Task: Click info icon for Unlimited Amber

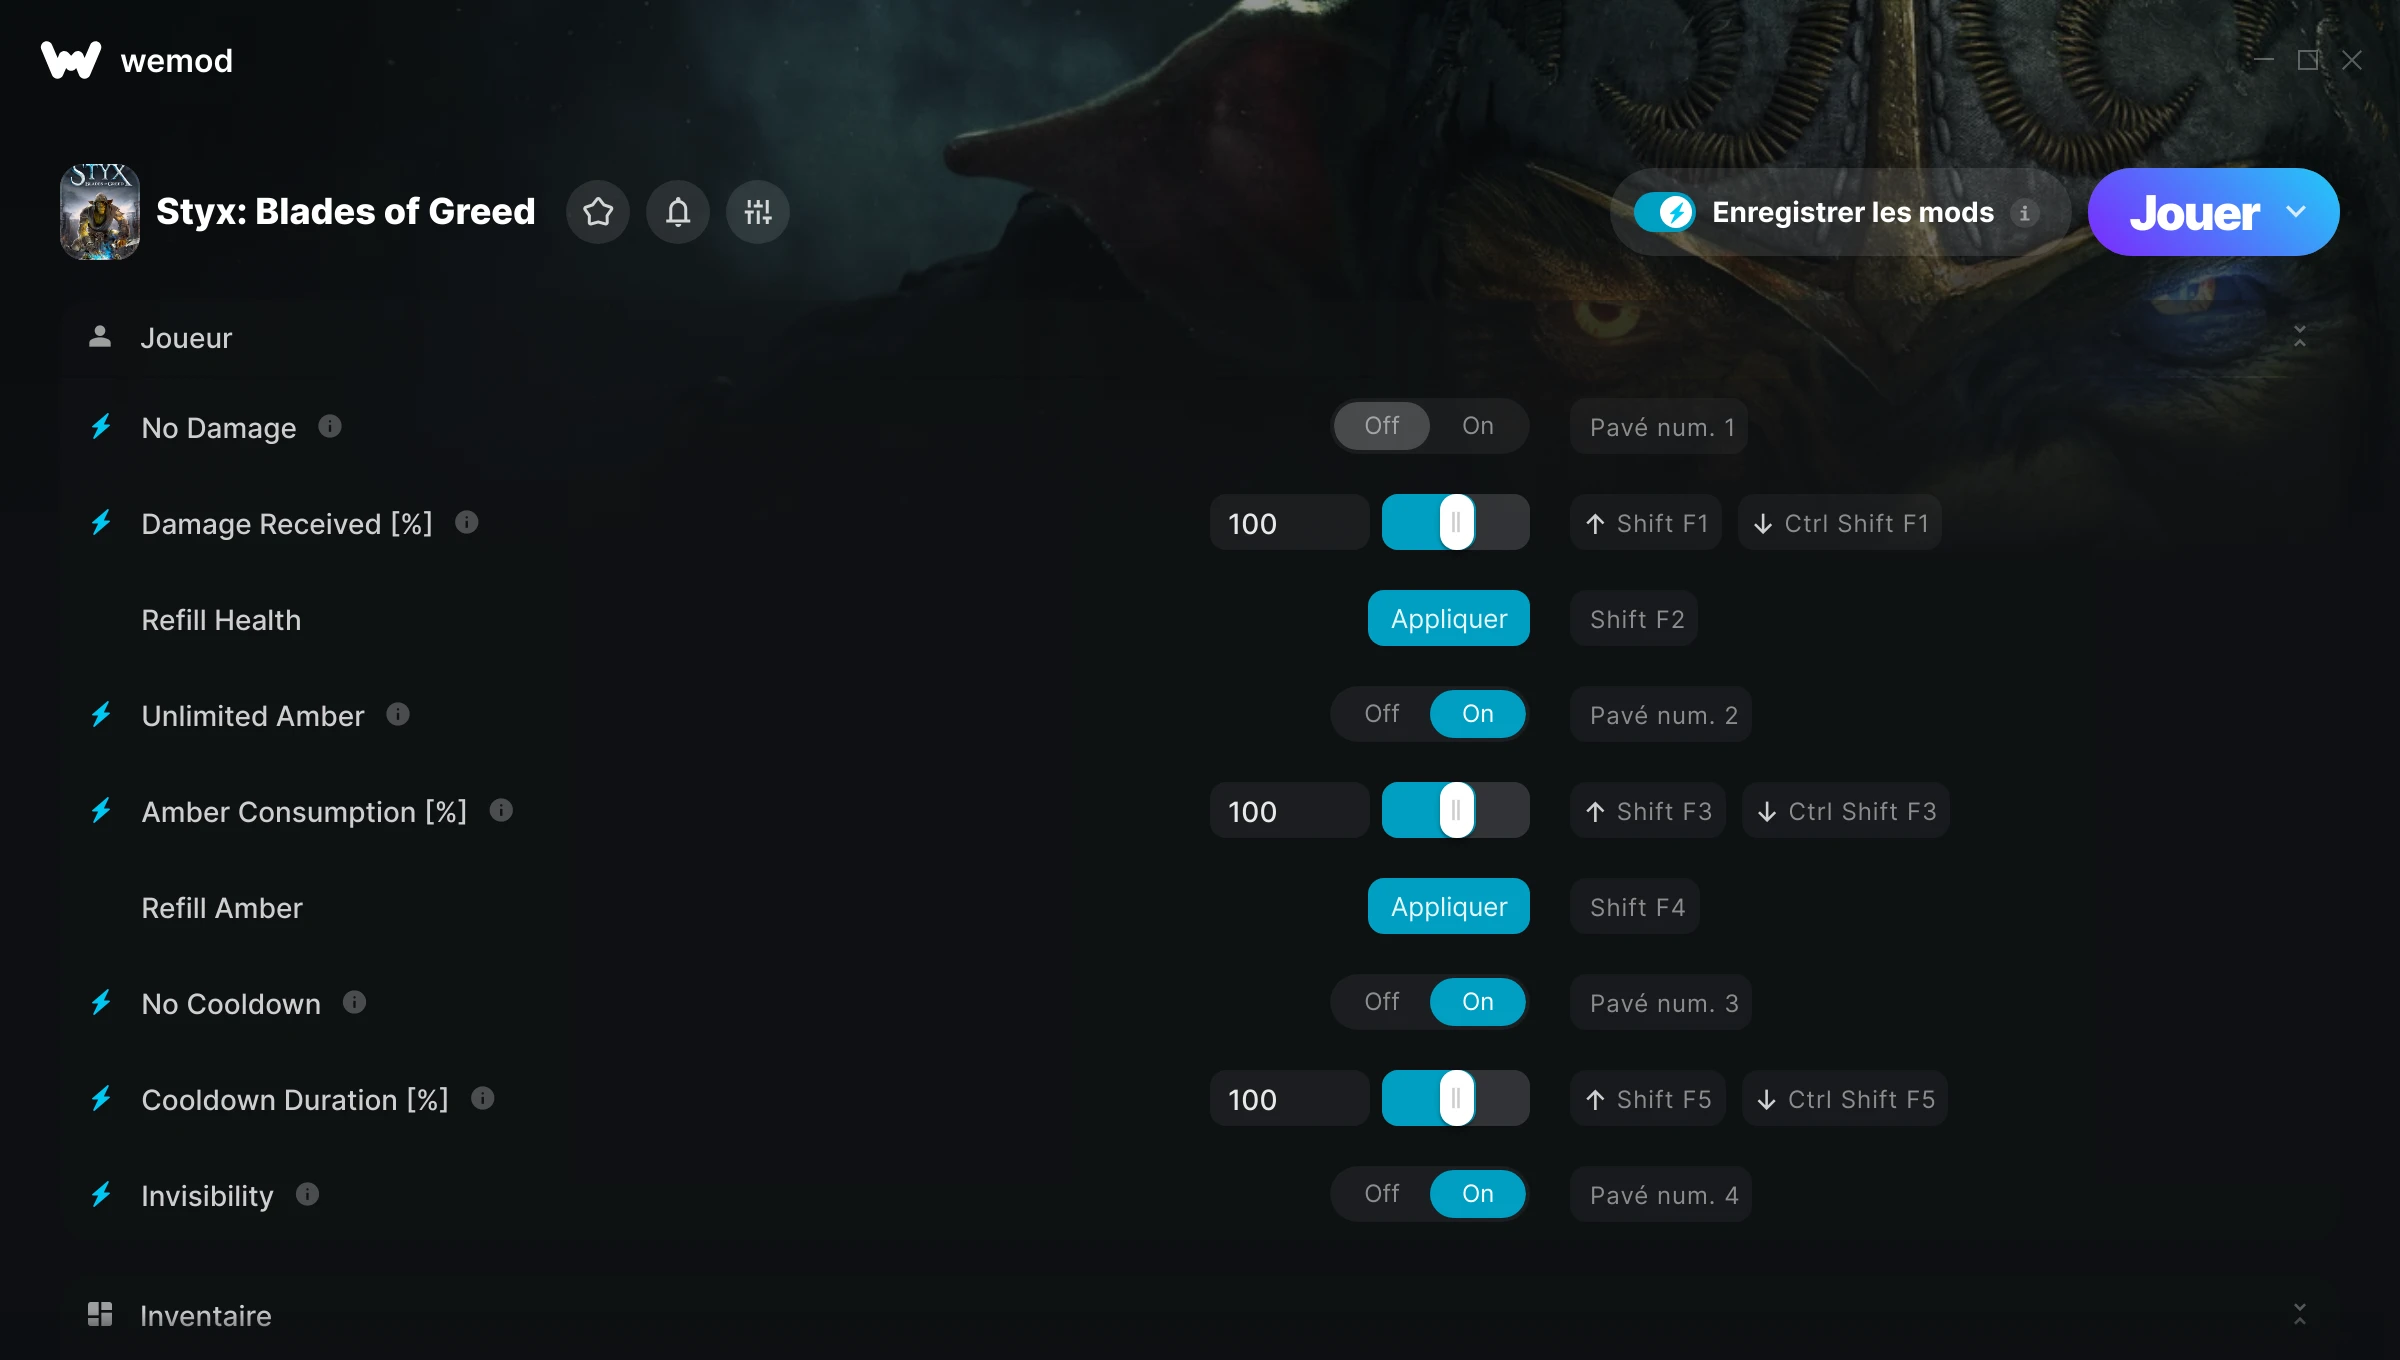Action: point(398,714)
